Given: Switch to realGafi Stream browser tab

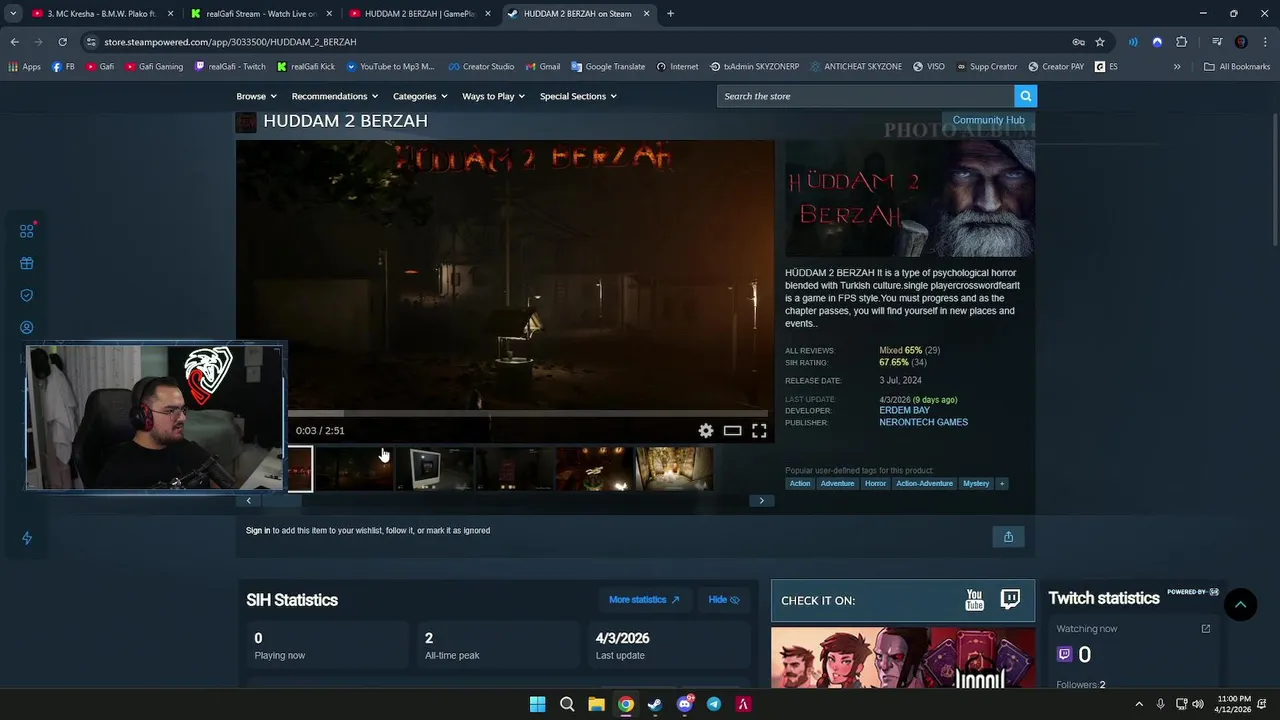Looking at the screenshot, I should tap(261, 14).
